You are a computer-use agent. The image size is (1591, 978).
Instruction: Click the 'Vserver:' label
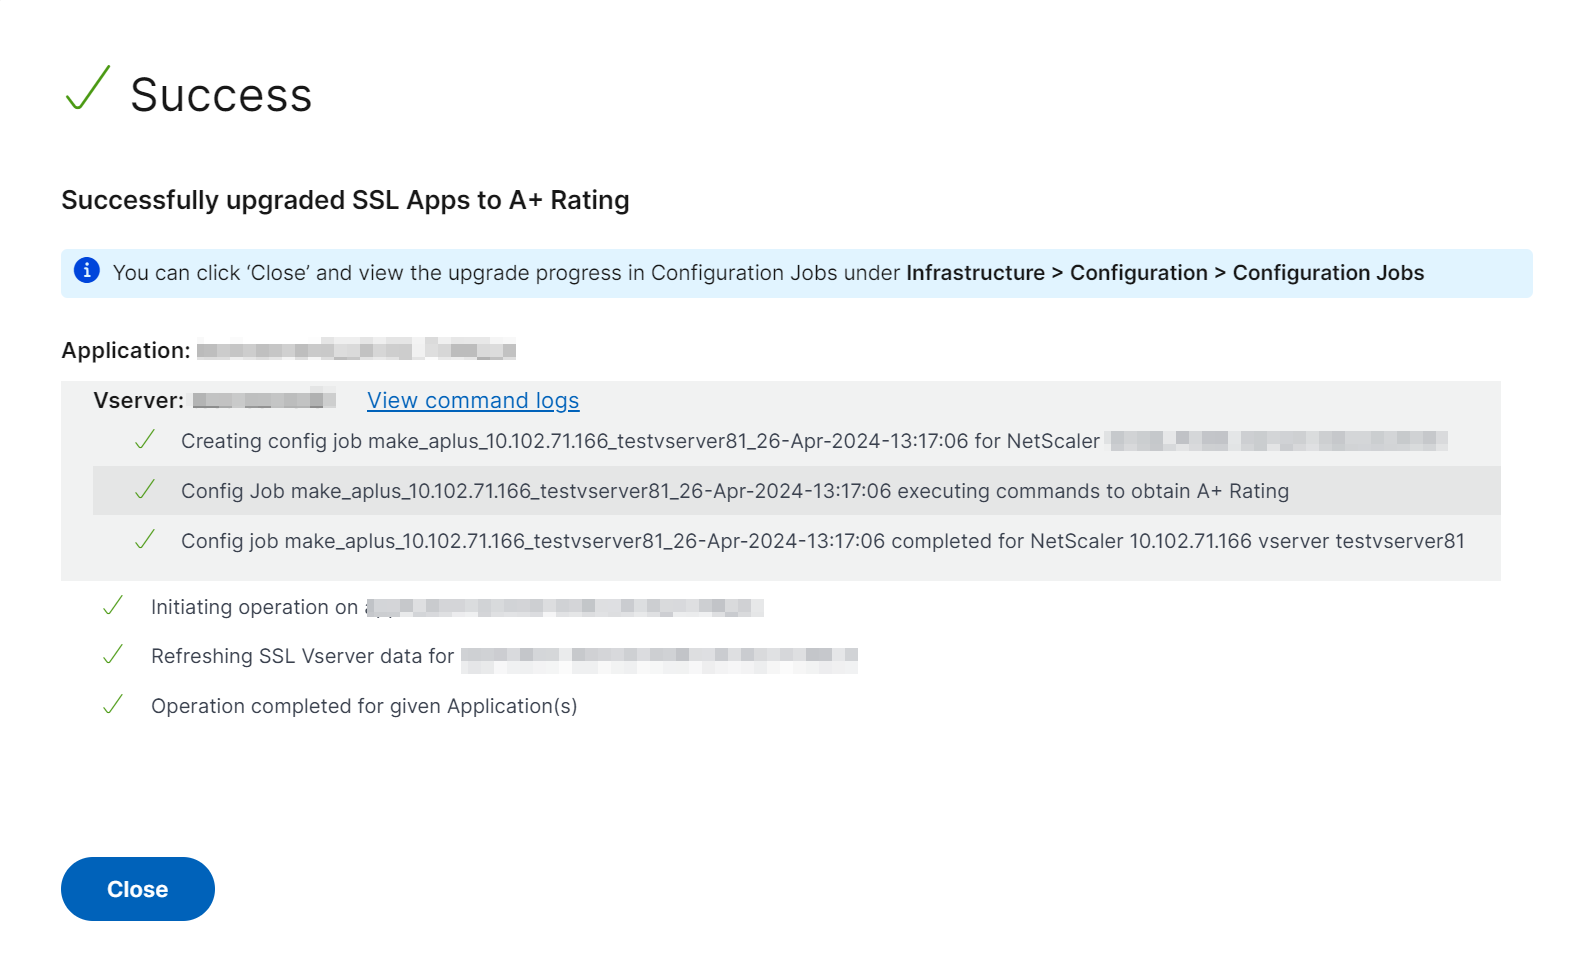[x=139, y=400]
